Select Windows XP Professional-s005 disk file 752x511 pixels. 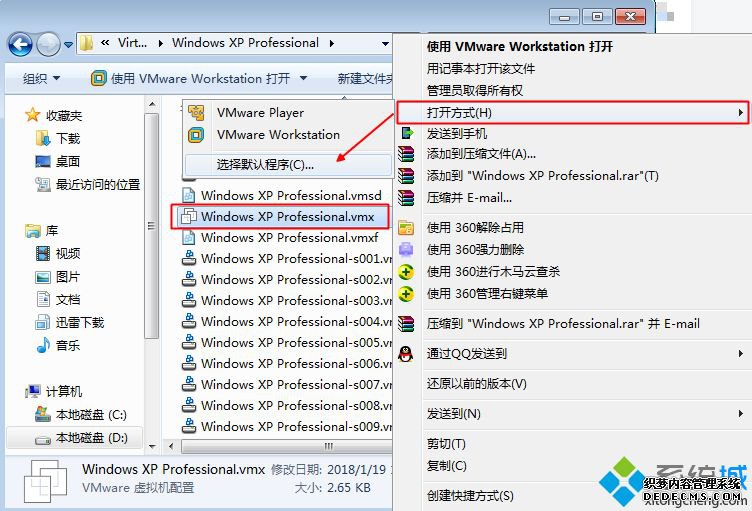(287, 343)
